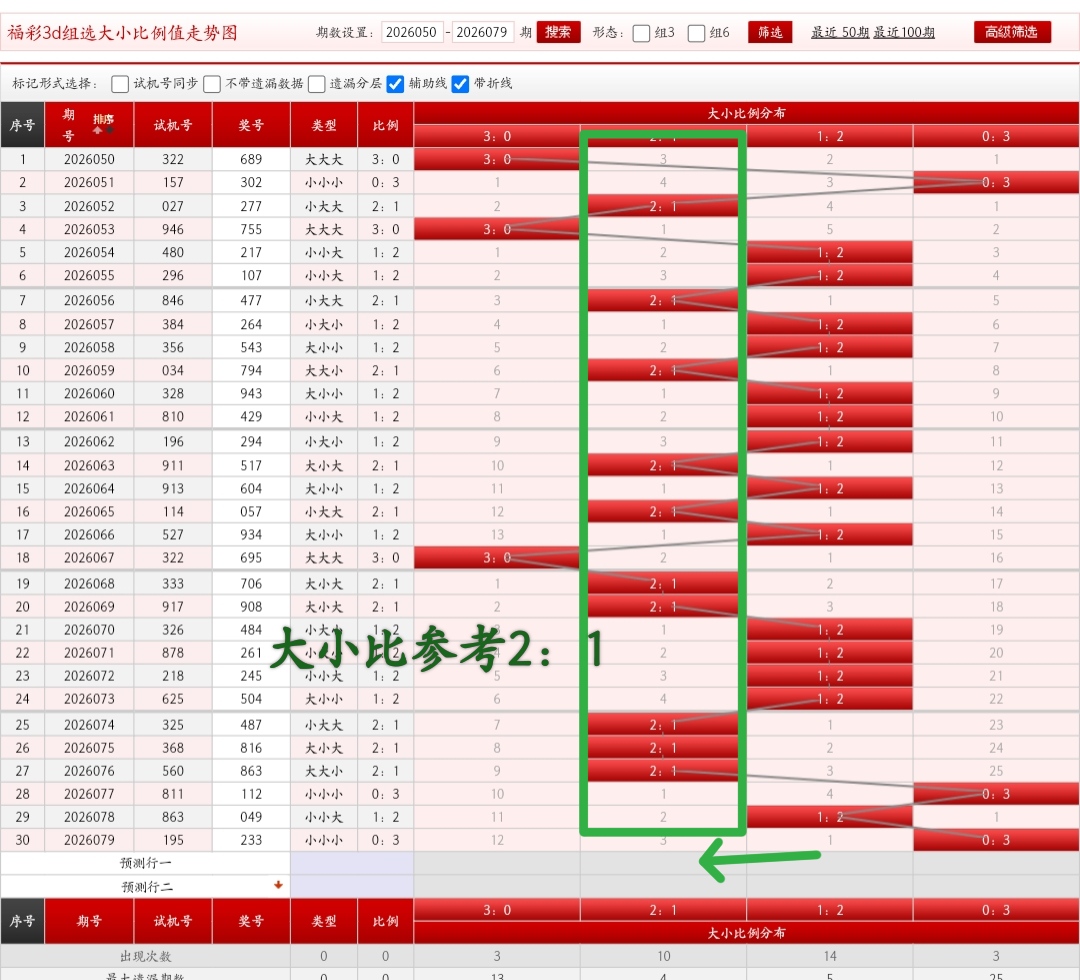Click the descending sort arrow in 期号 header

click(x=109, y=129)
